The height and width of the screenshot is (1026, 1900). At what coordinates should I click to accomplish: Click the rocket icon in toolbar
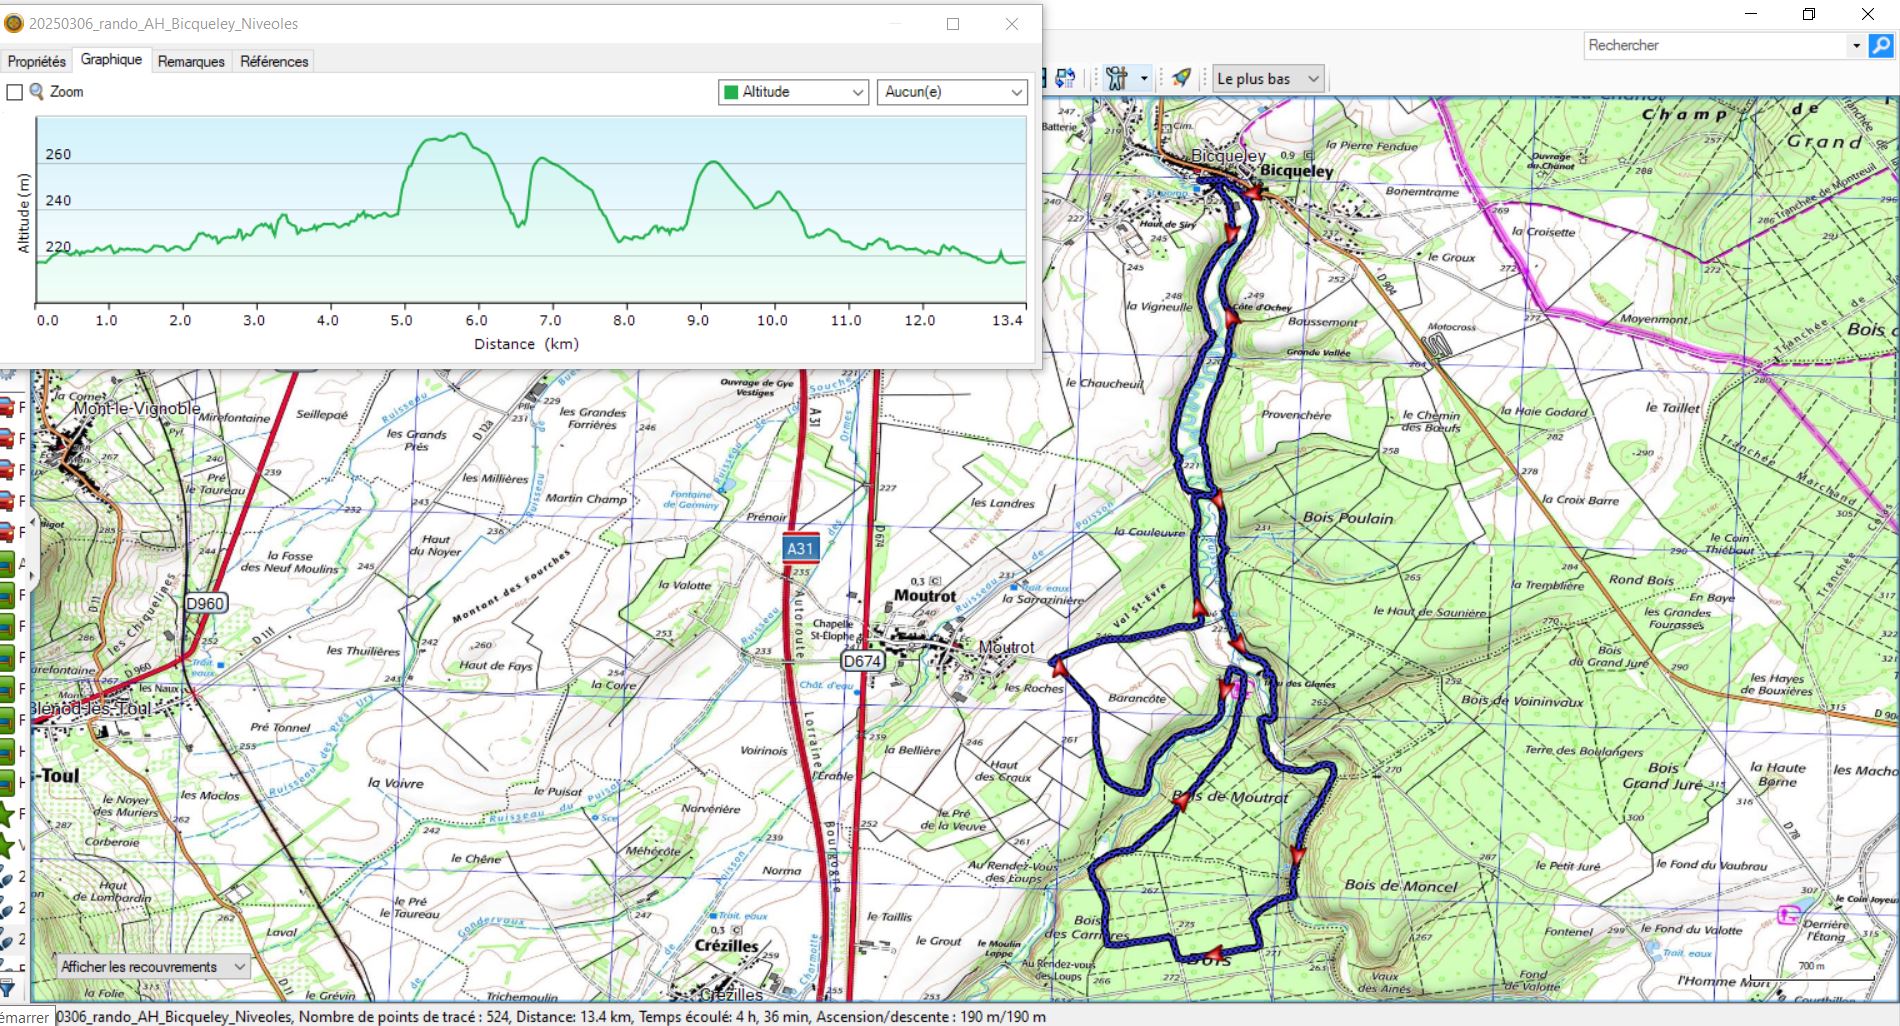coord(1181,78)
